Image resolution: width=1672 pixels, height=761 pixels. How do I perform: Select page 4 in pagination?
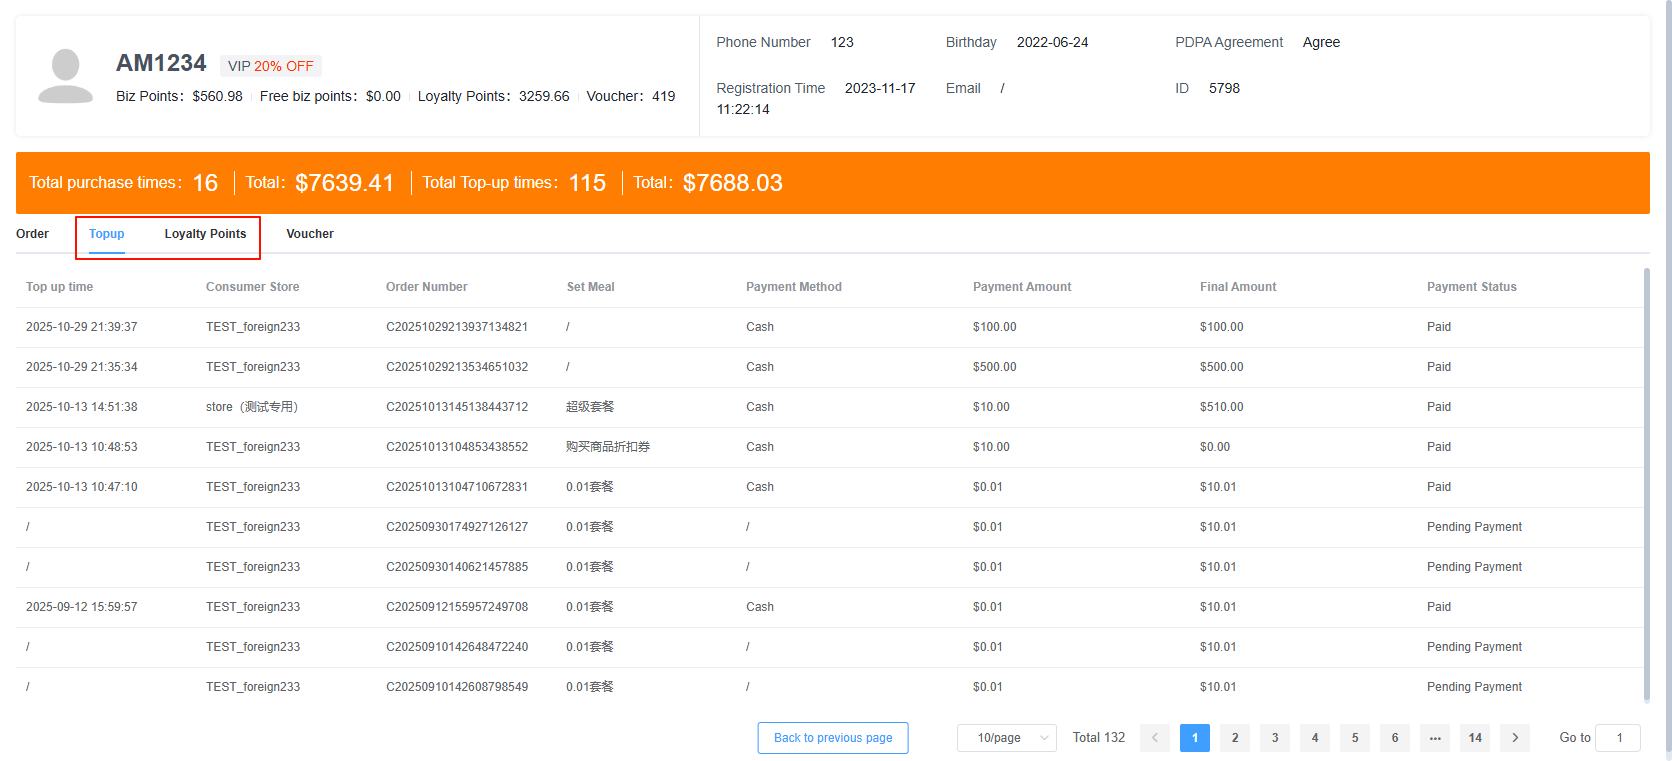tap(1315, 738)
